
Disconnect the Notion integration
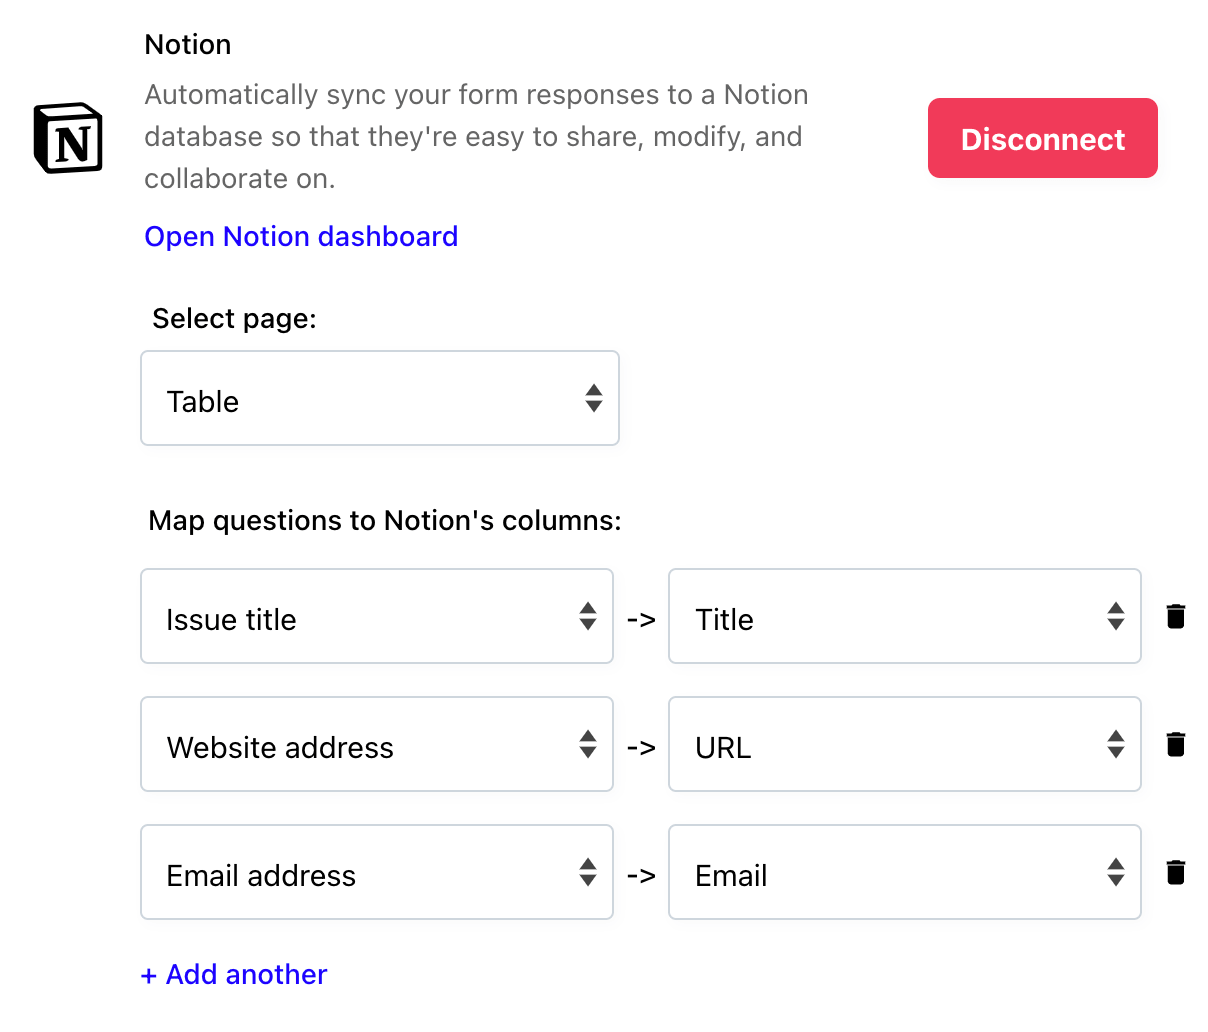pos(1043,138)
